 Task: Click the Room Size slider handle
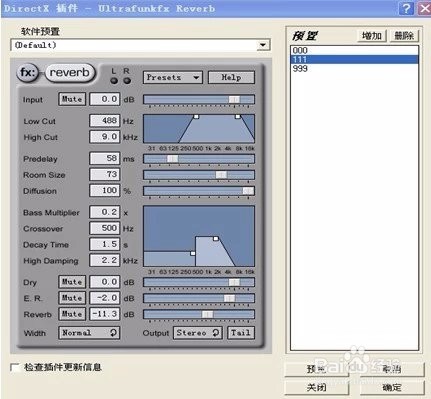(x=221, y=175)
